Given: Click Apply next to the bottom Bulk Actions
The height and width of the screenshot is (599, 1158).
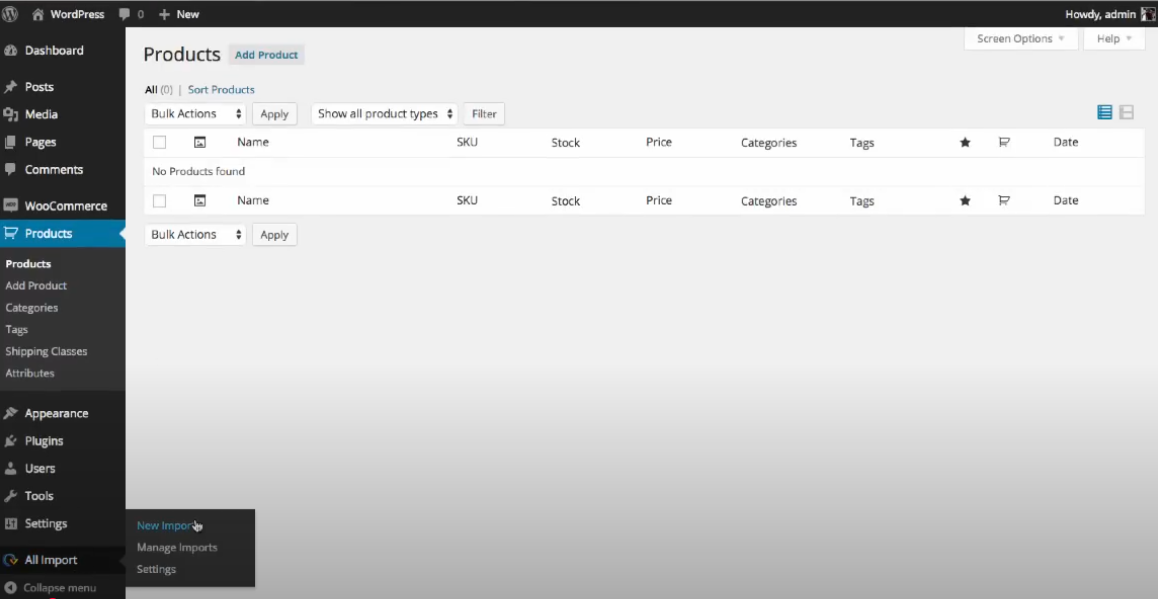Looking at the screenshot, I should [275, 235].
